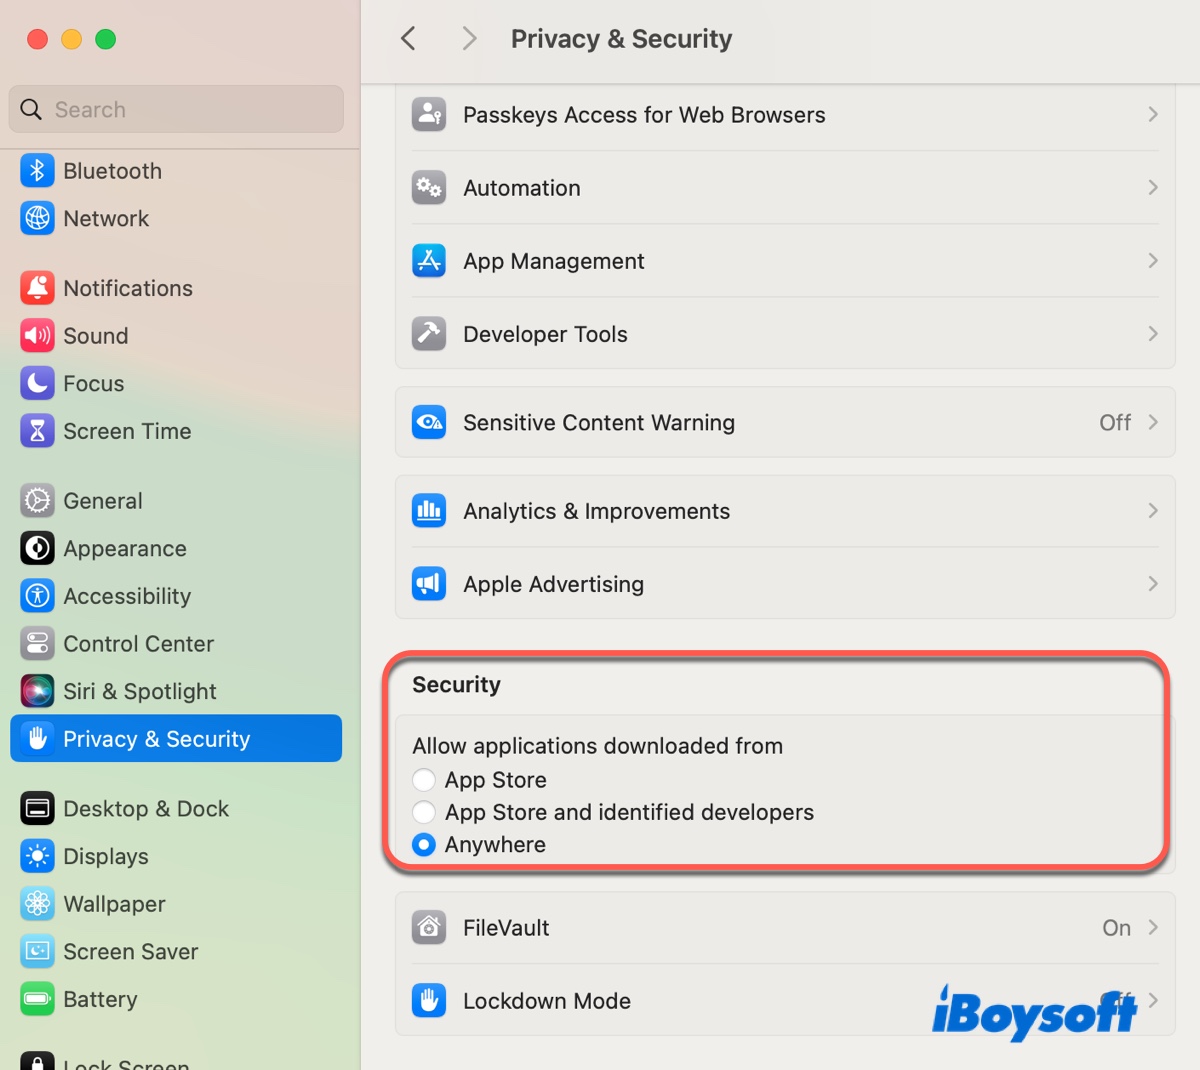Click the FileVault house icon
Image resolution: width=1200 pixels, height=1070 pixels.
[429, 927]
